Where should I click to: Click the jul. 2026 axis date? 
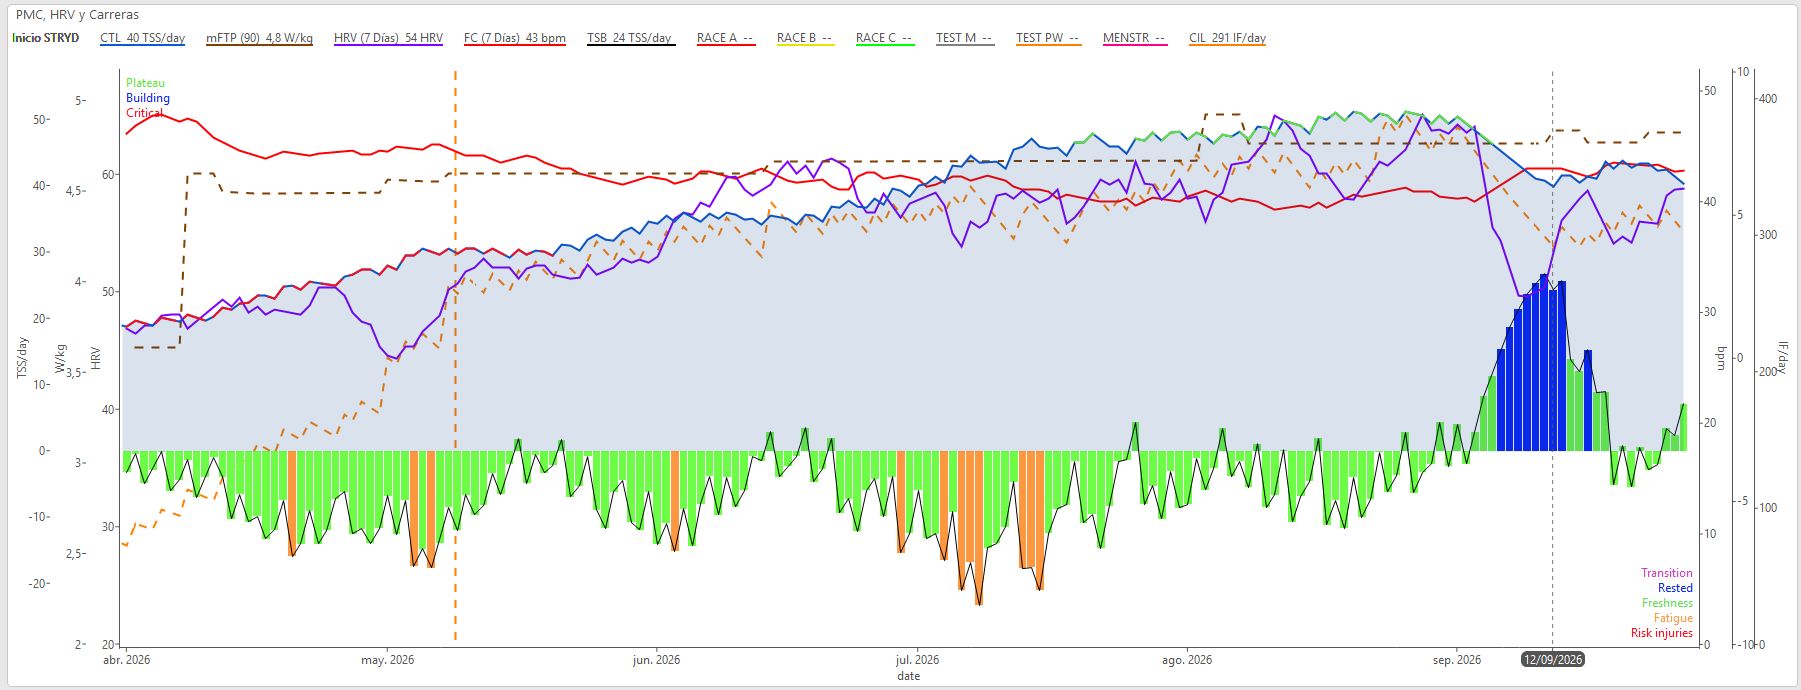[917, 660]
